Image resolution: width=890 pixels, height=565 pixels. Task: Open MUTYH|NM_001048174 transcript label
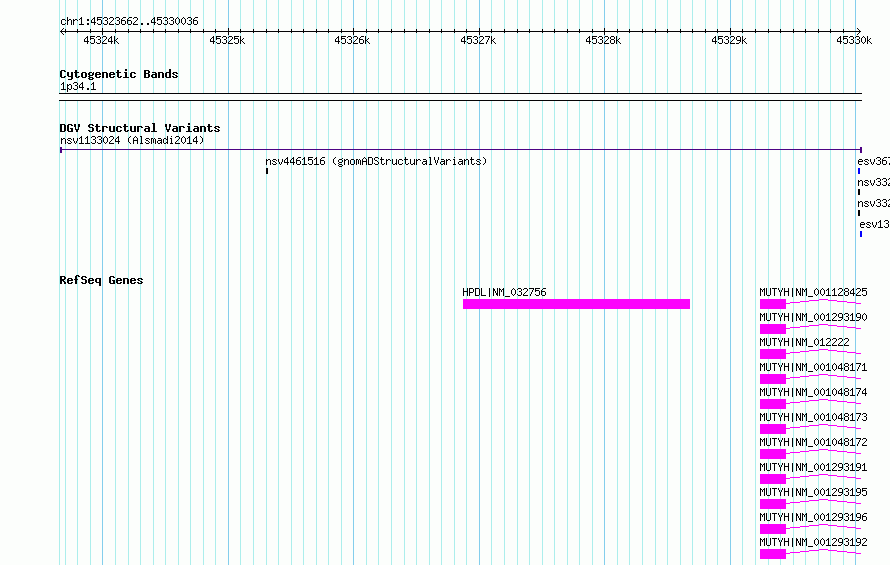[x=813, y=392]
